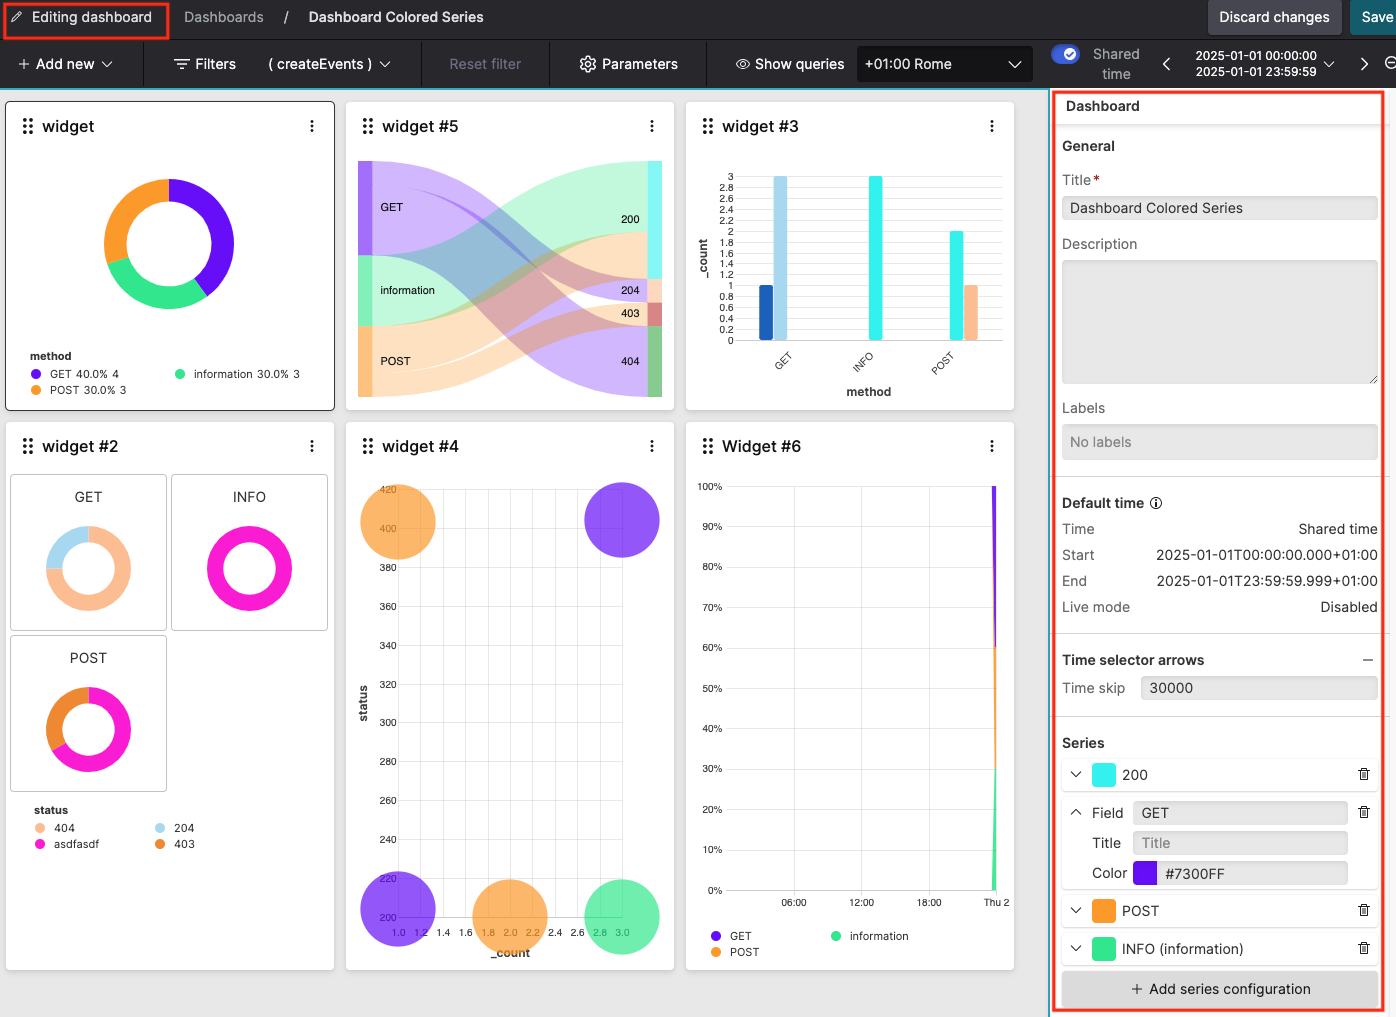Open the purple #7300FF color swatch

pos(1145,873)
